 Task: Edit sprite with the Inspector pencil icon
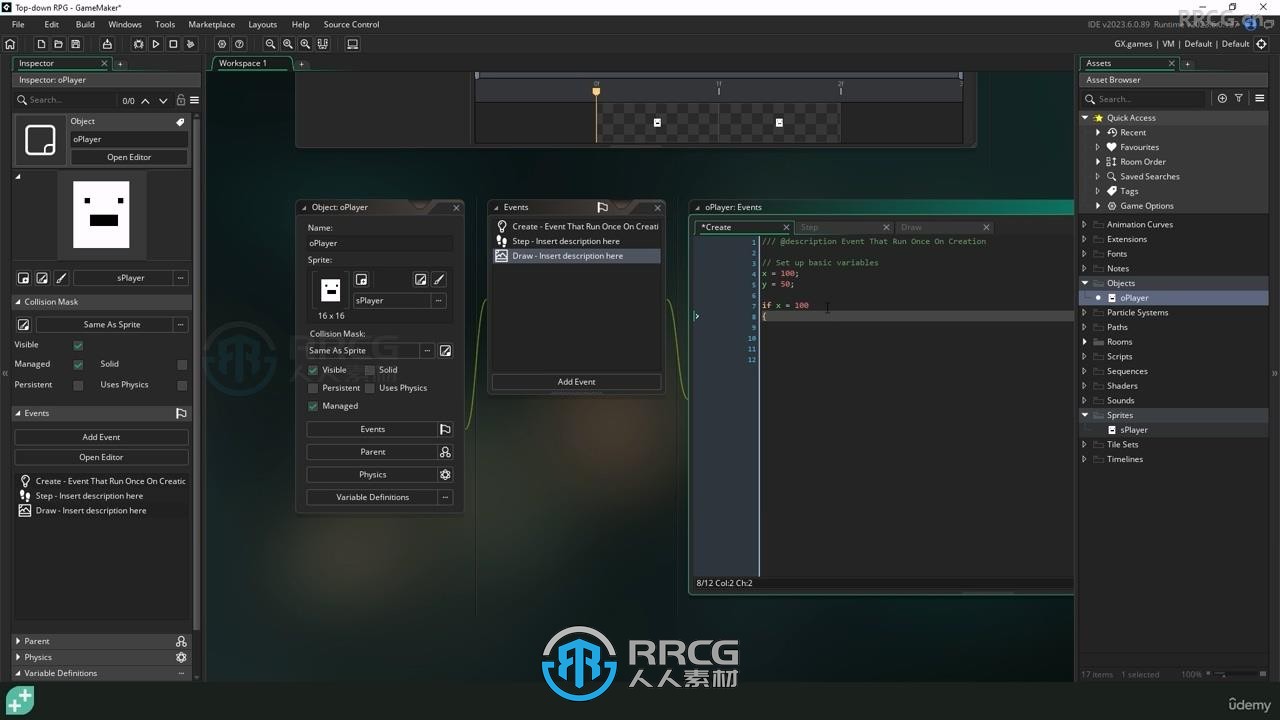tap(42, 278)
